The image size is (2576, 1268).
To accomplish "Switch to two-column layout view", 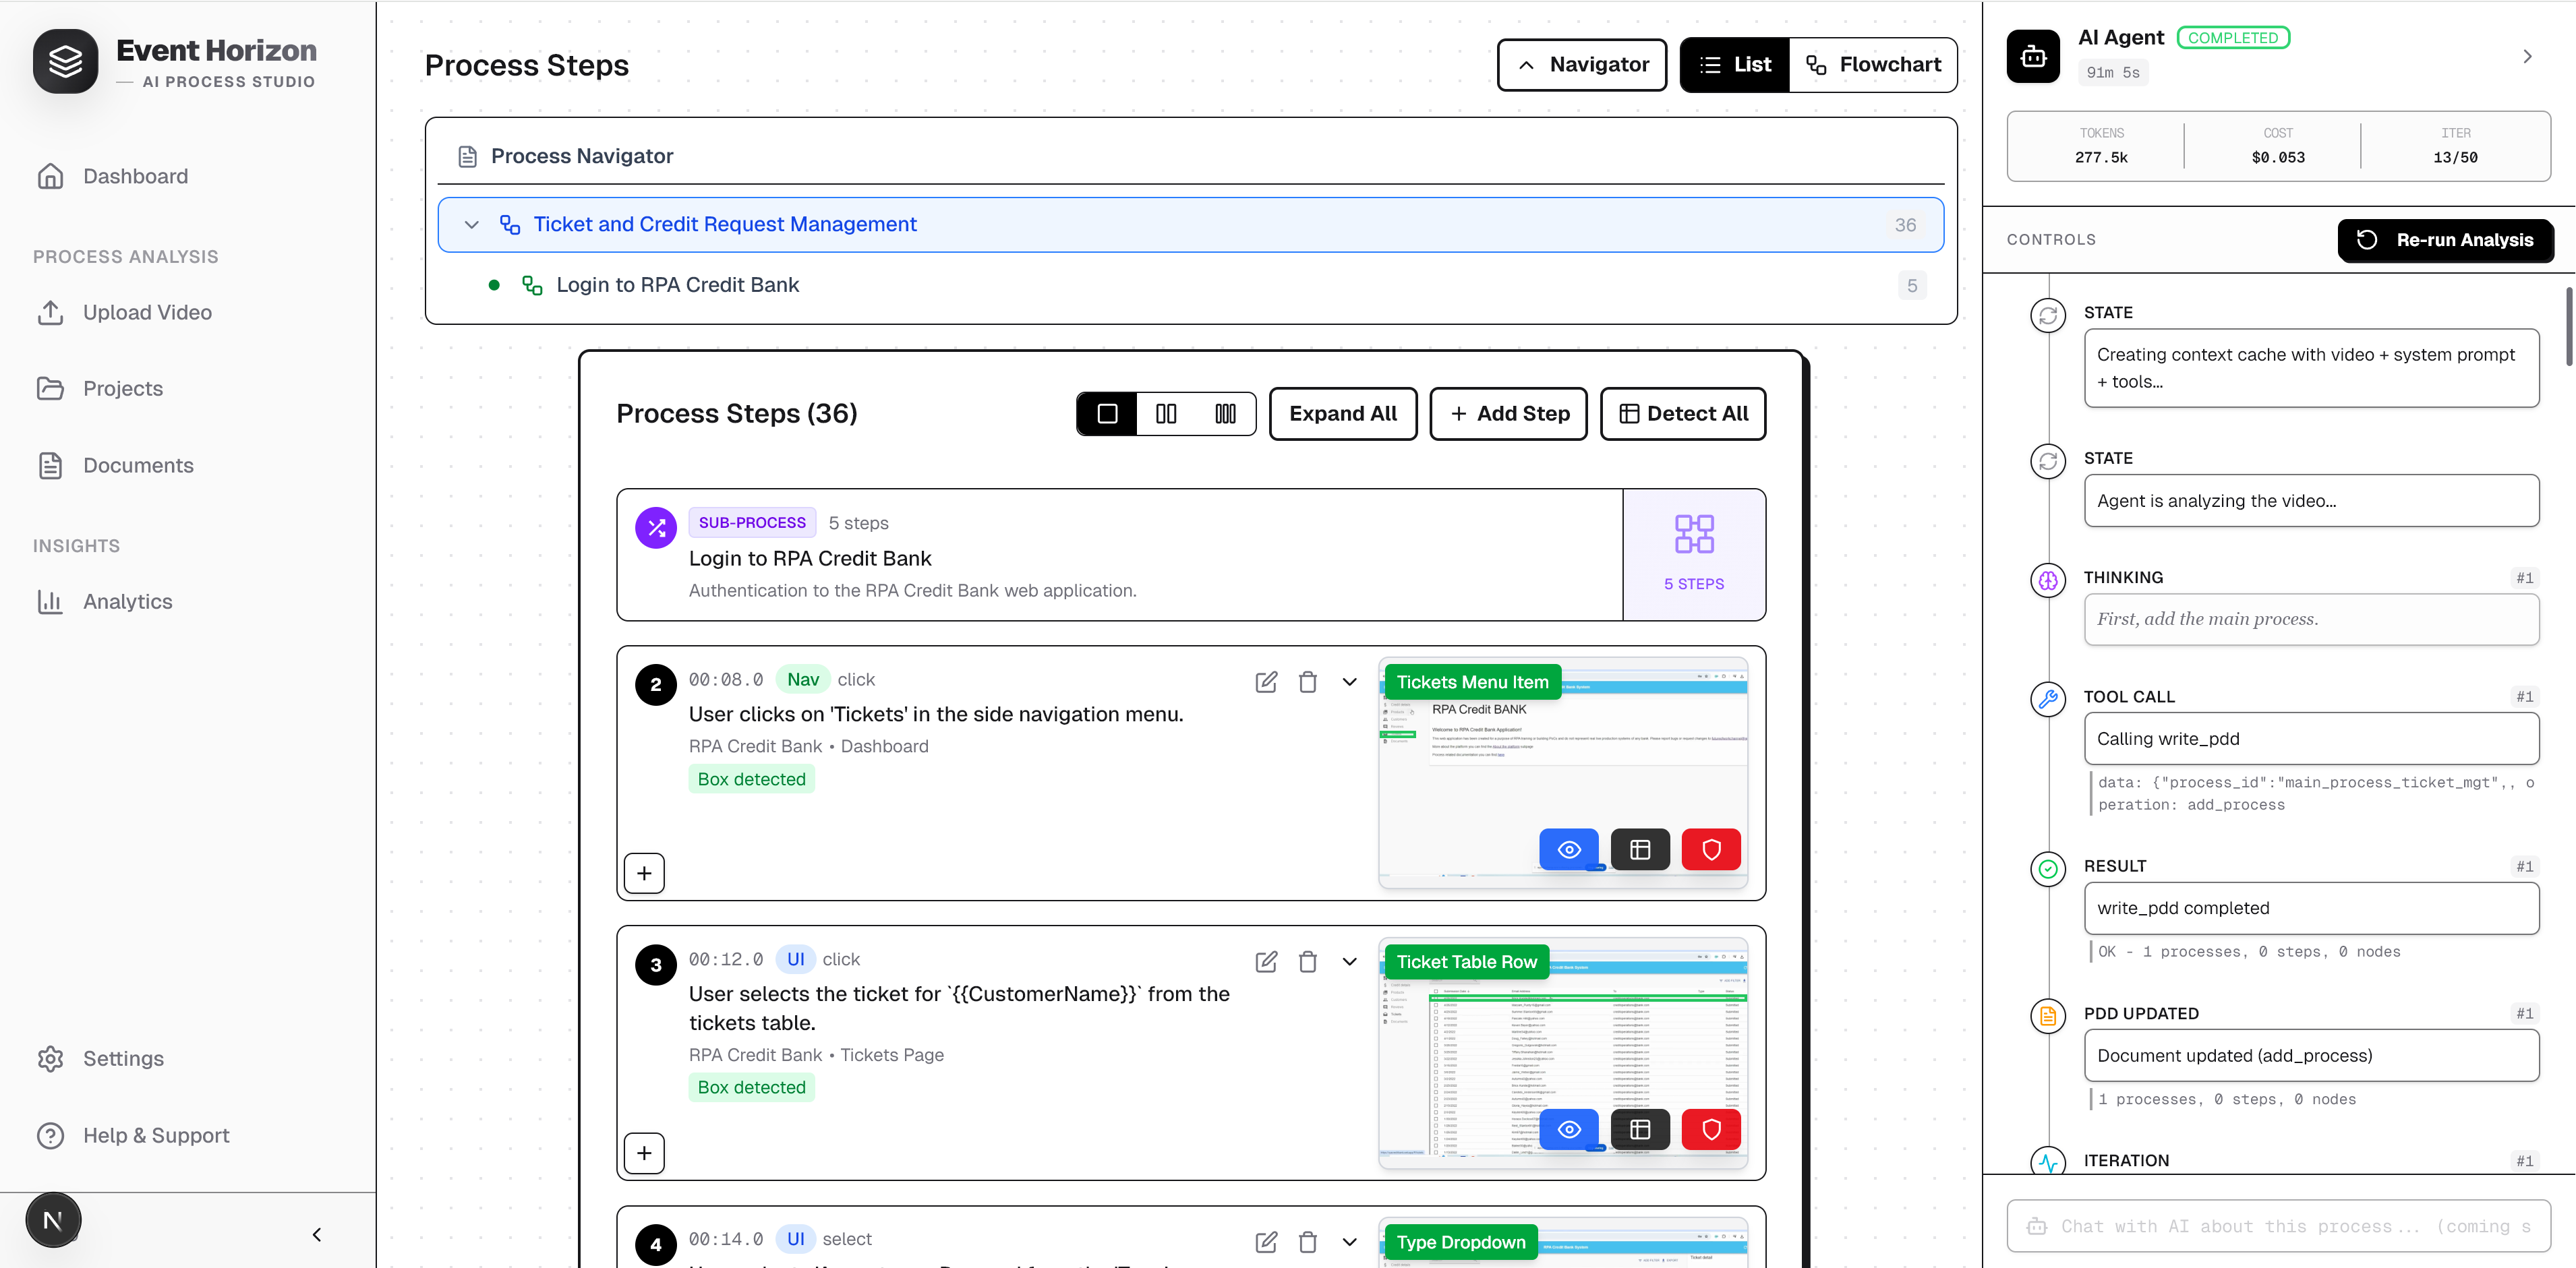I will [x=1166, y=414].
